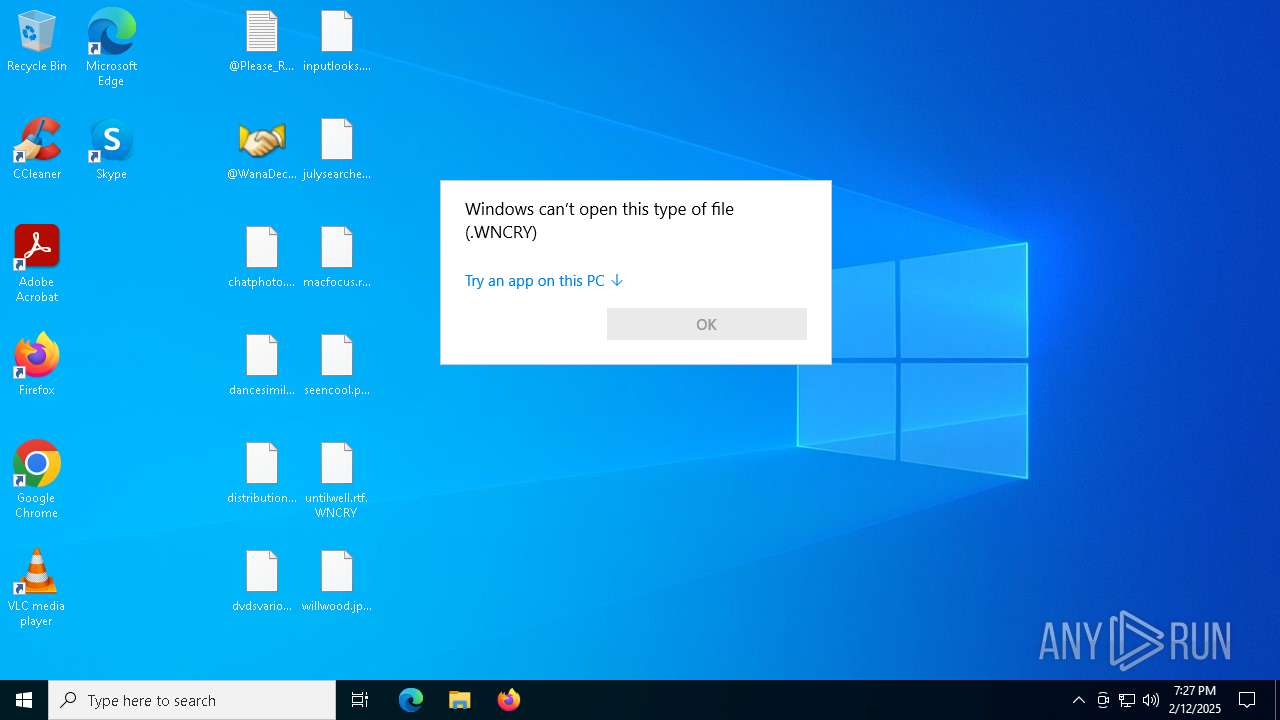Select the seencool.p file icon
This screenshot has width=1280, height=720.
pos(337,365)
